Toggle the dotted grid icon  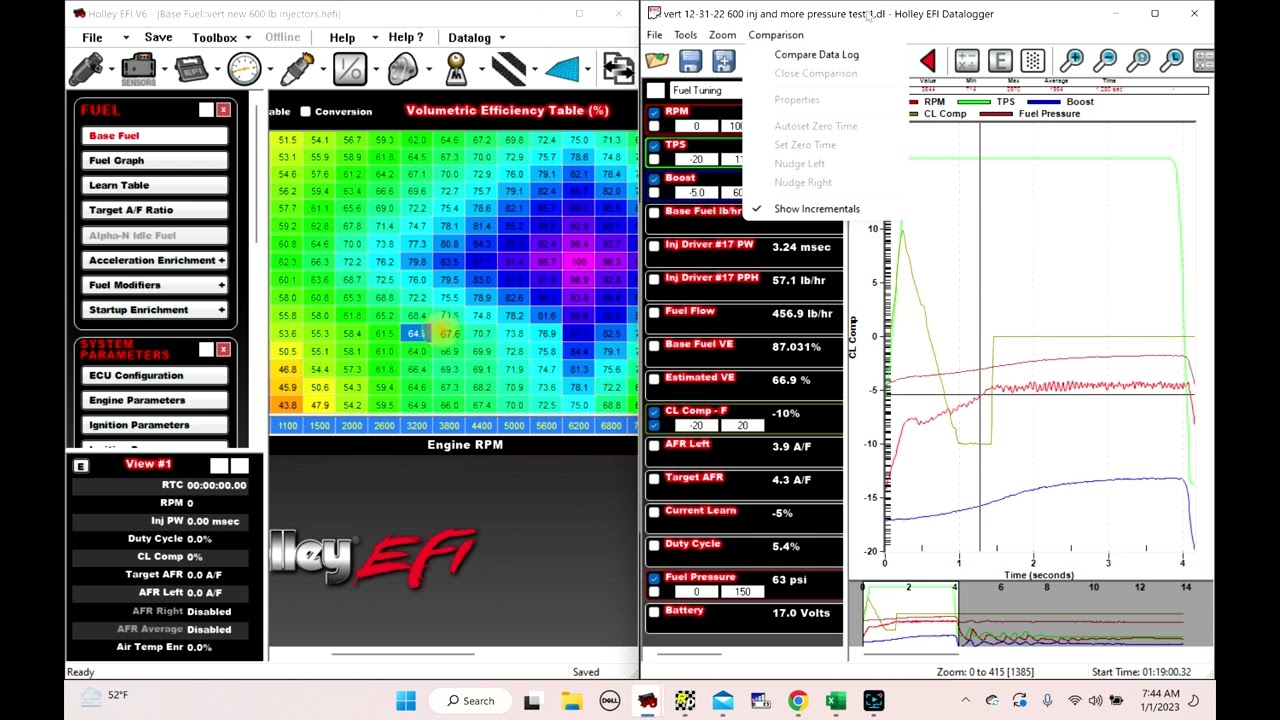1033,61
